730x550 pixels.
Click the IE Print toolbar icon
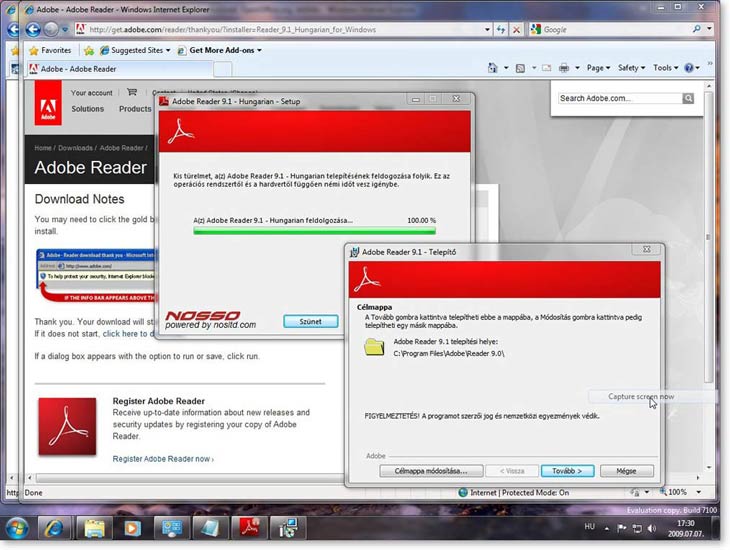[564, 68]
